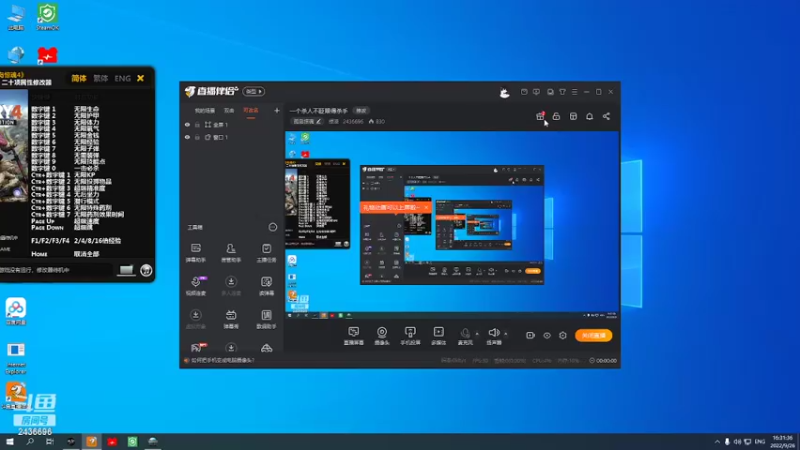Image resolution: width=800 pixels, height=450 pixels.
Task: Open the data assistant tool in toolbox
Action: coord(266,319)
